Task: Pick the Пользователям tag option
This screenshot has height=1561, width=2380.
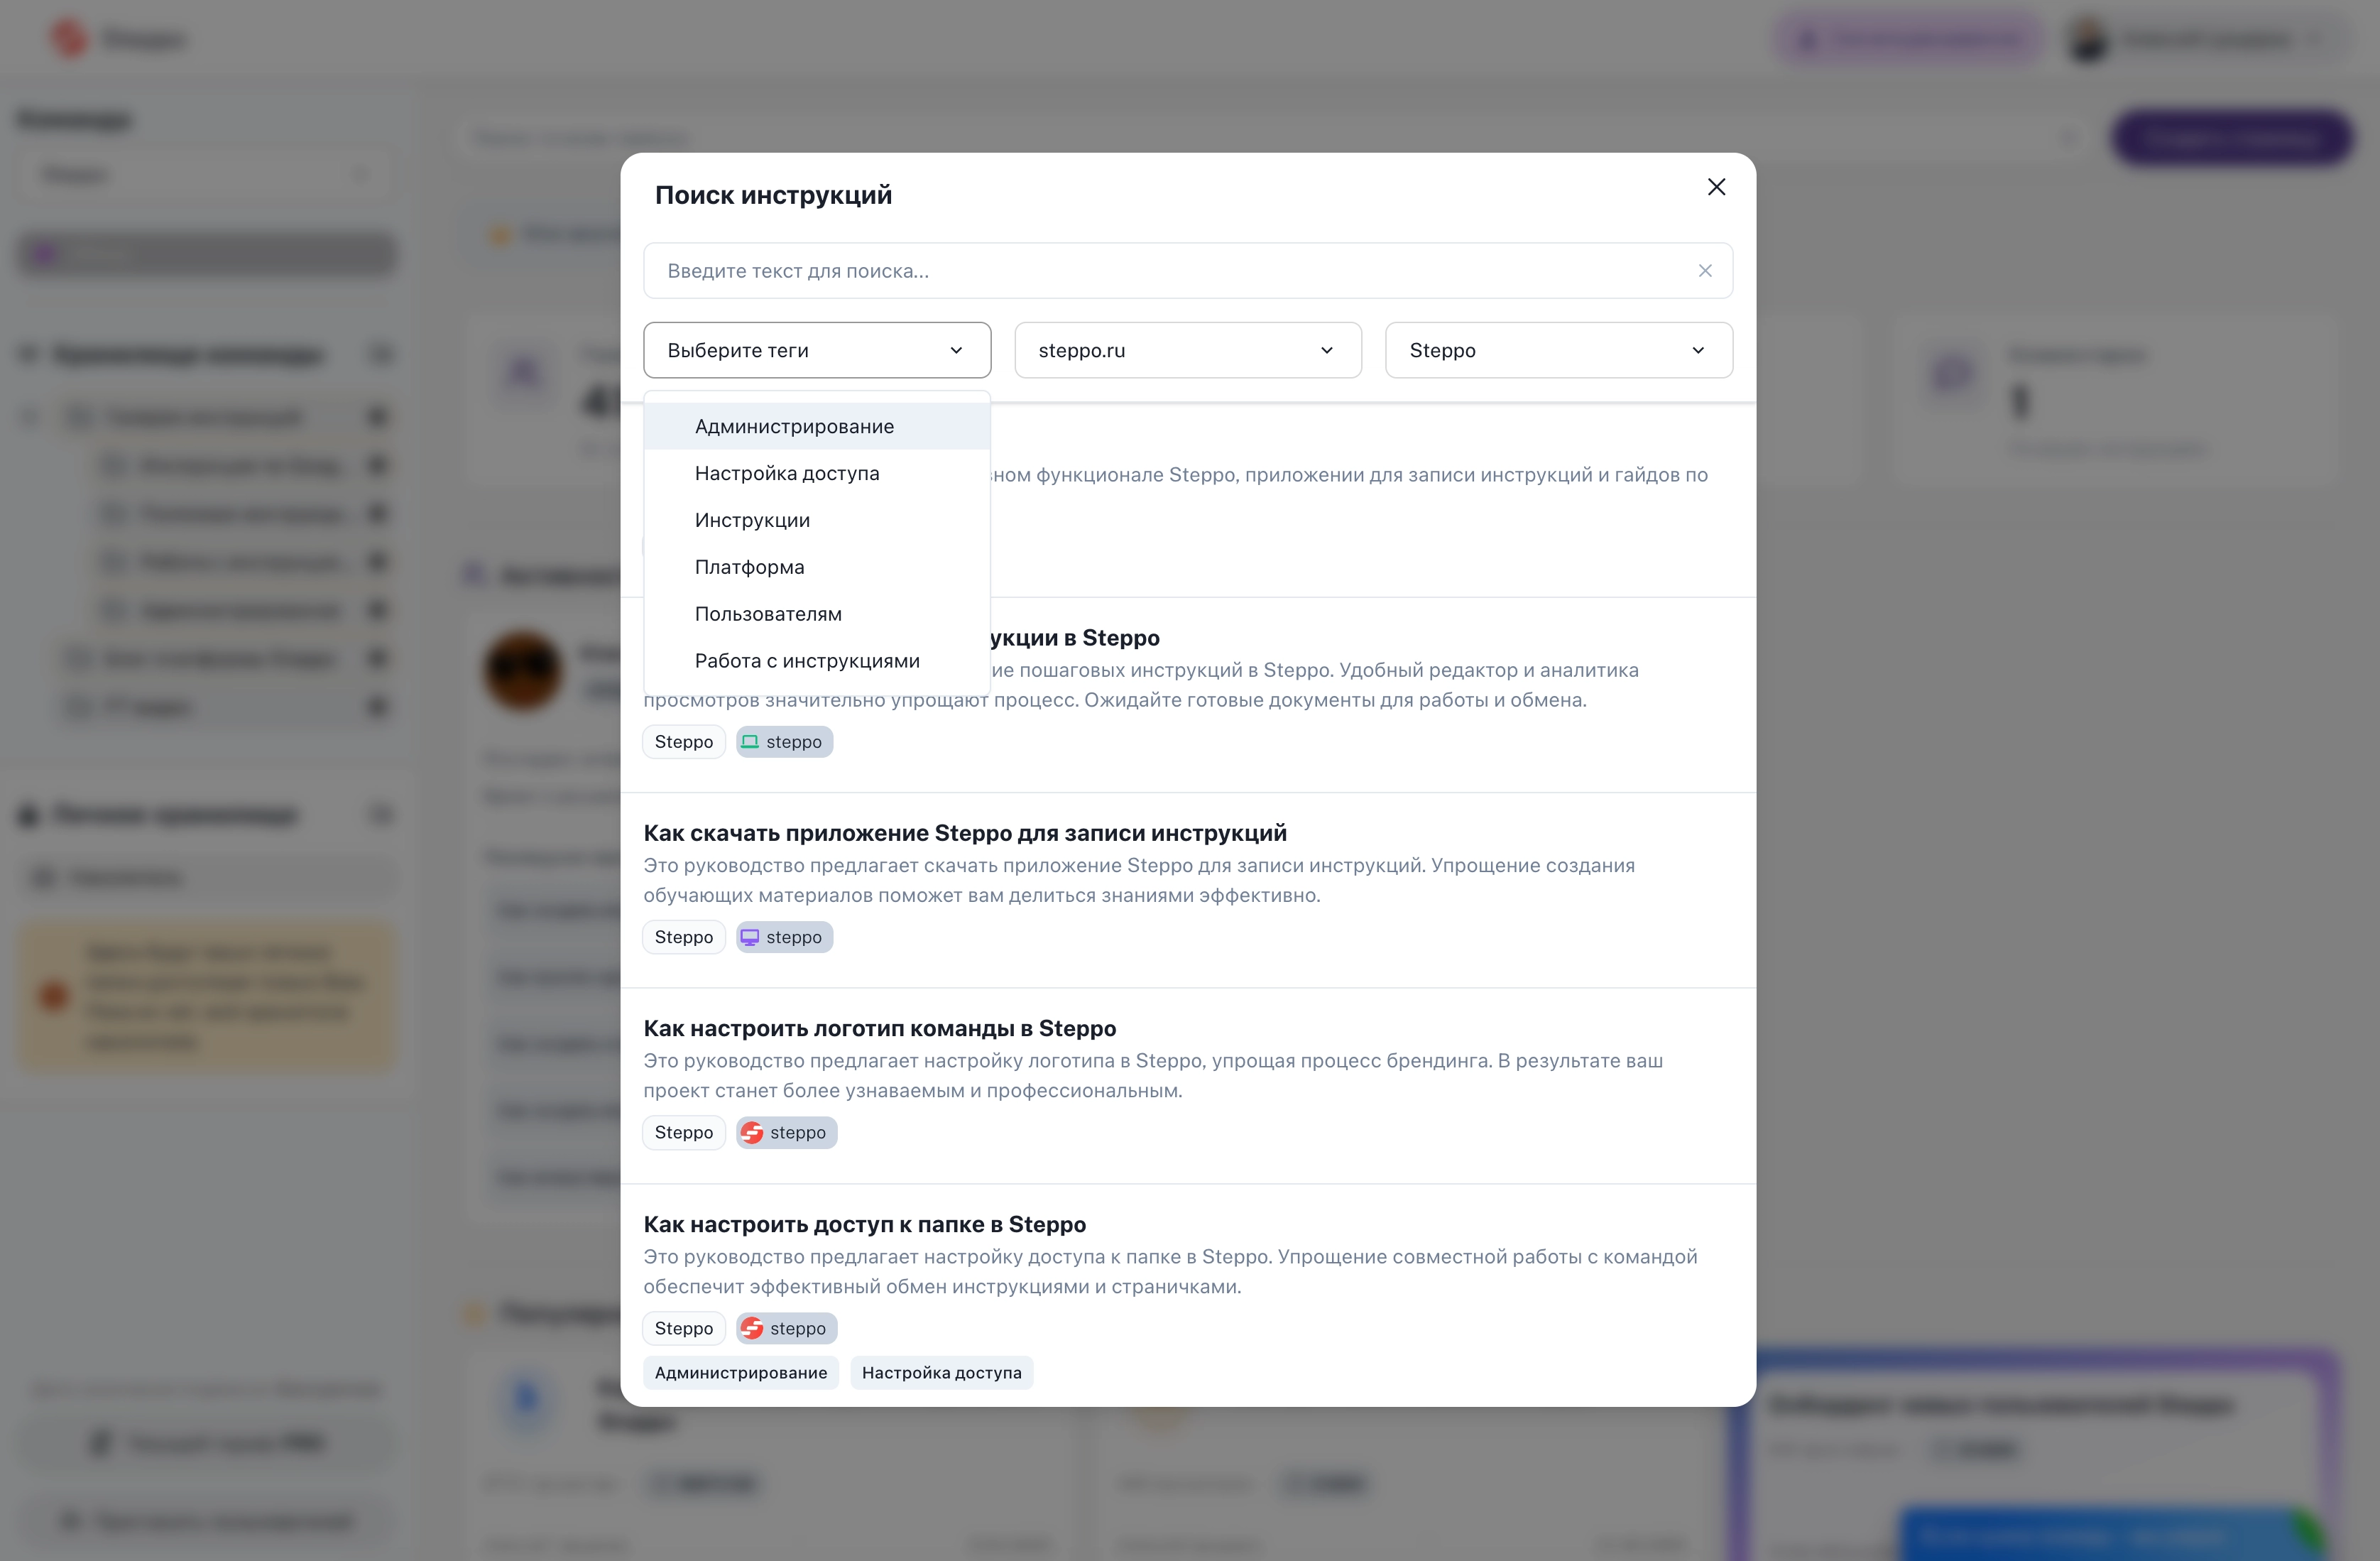Action: pyautogui.click(x=768, y=614)
